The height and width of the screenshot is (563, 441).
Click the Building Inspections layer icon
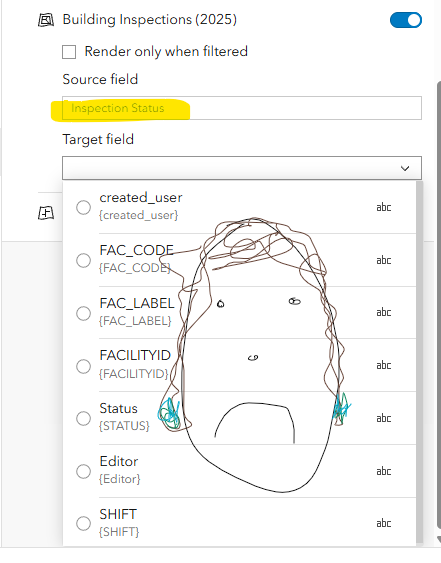click(x=46, y=20)
